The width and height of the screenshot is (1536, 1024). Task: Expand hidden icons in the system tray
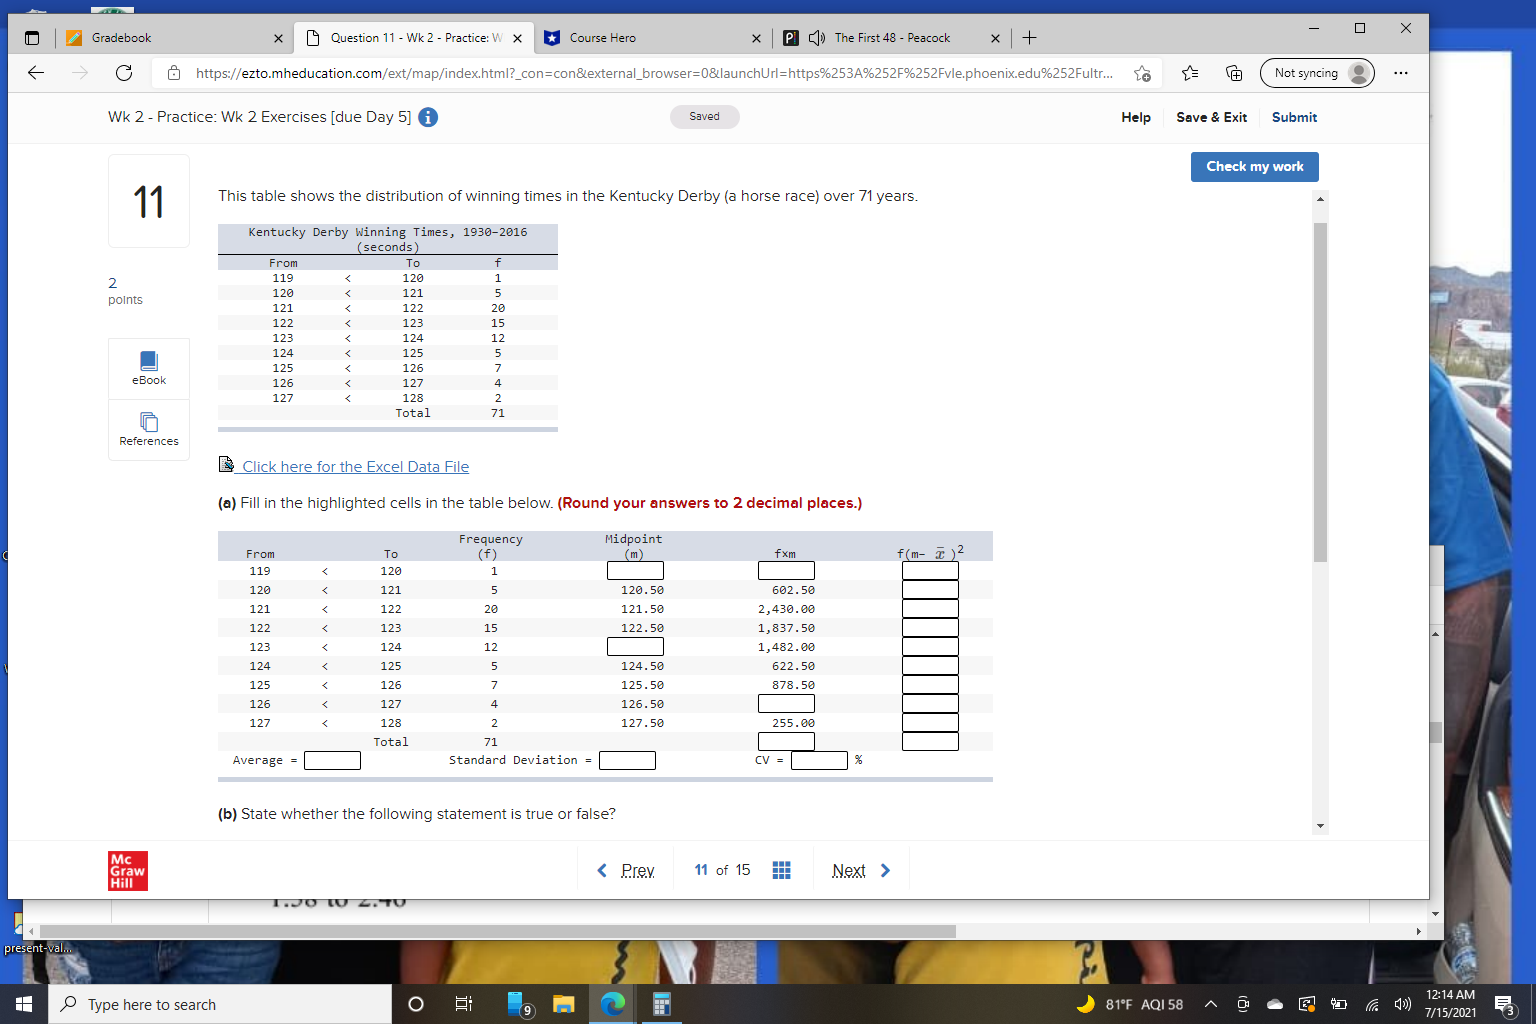pyautogui.click(x=1210, y=1004)
